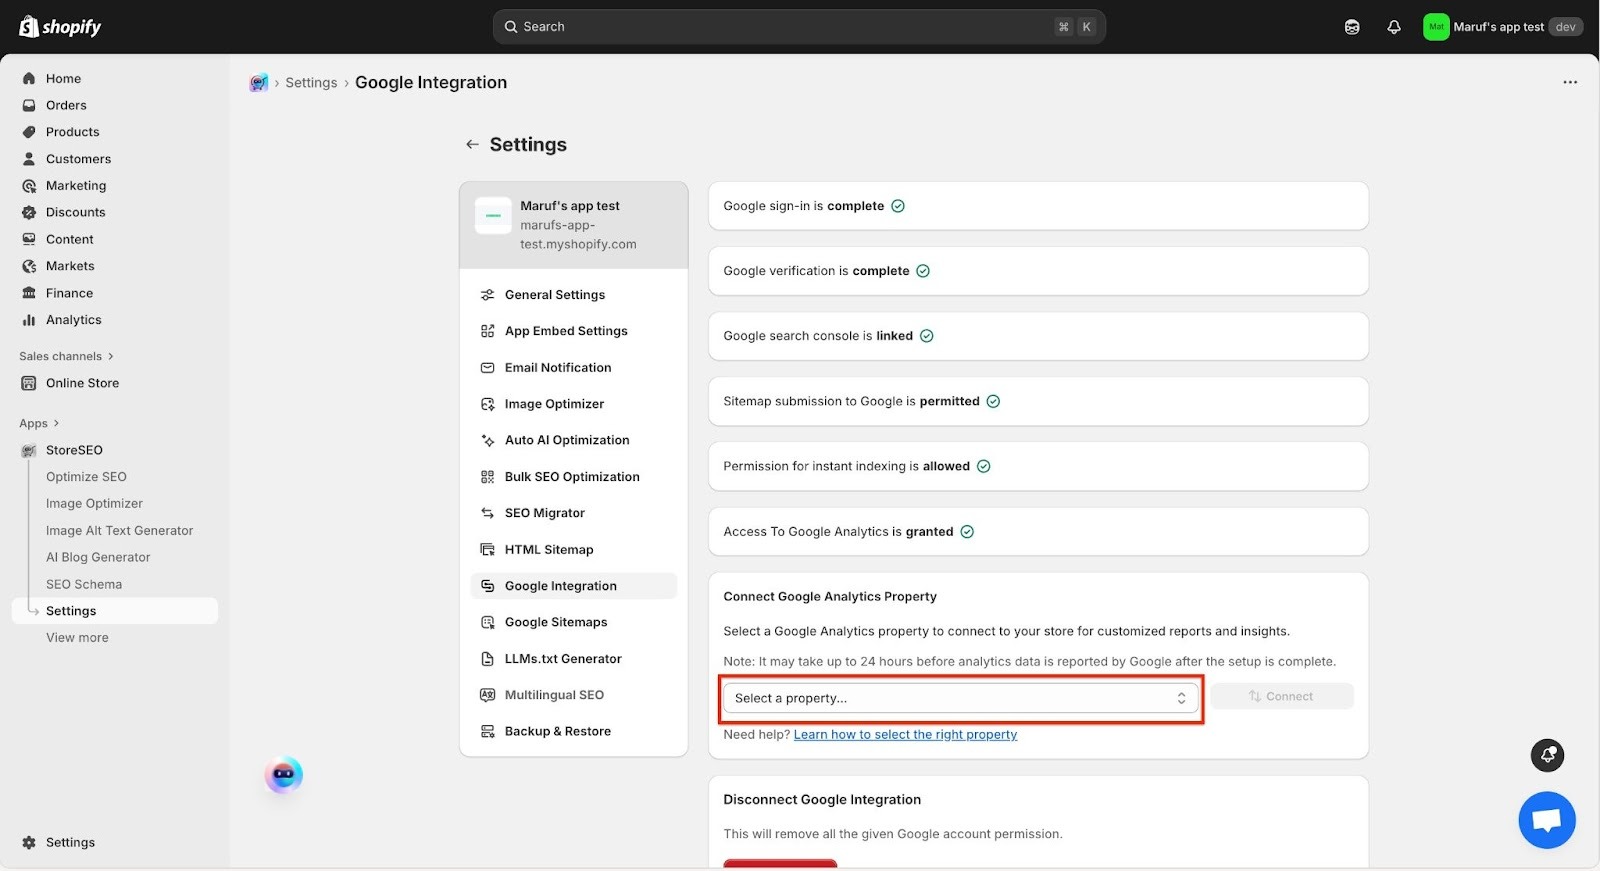Select Settings under StoreSEO in sidebar
Viewport: 1600px width, 871px height.
coord(115,611)
